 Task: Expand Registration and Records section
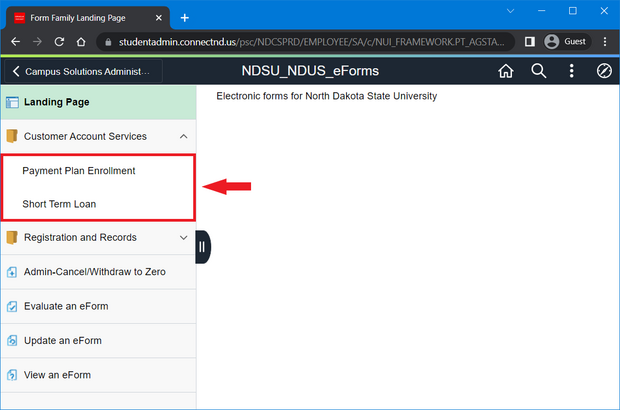coord(183,238)
